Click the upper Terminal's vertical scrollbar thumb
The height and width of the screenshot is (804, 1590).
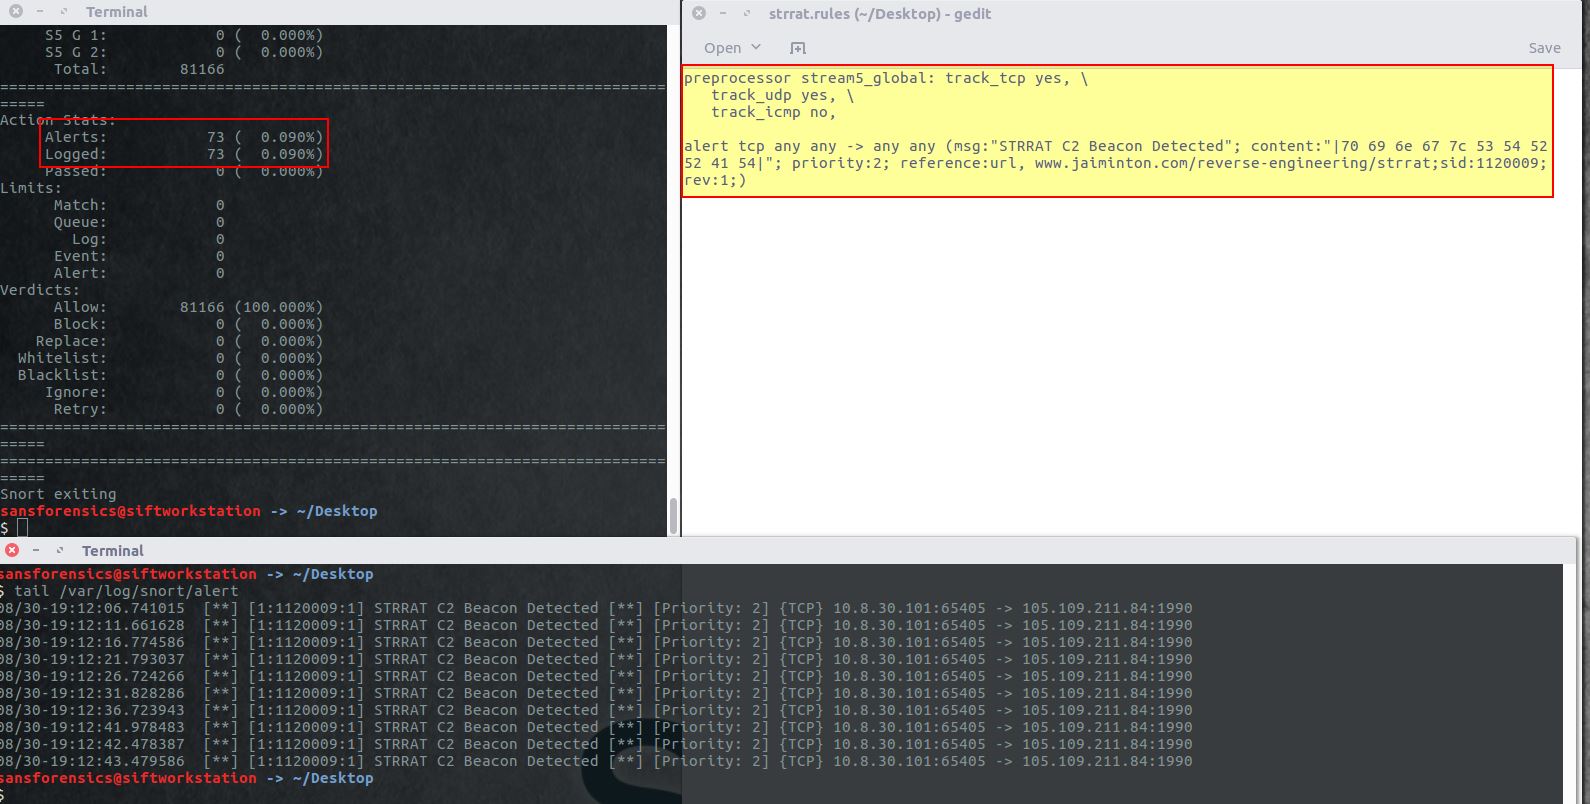click(673, 516)
